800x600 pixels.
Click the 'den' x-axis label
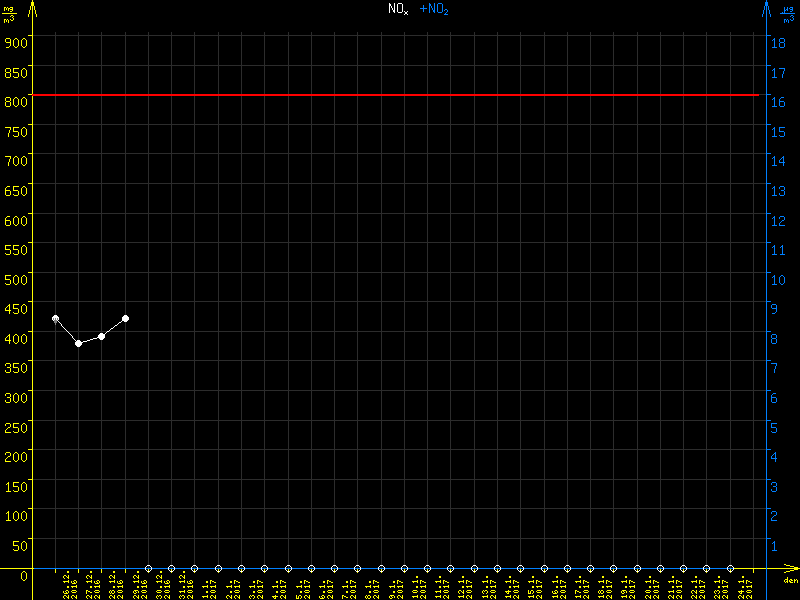(x=789, y=581)
